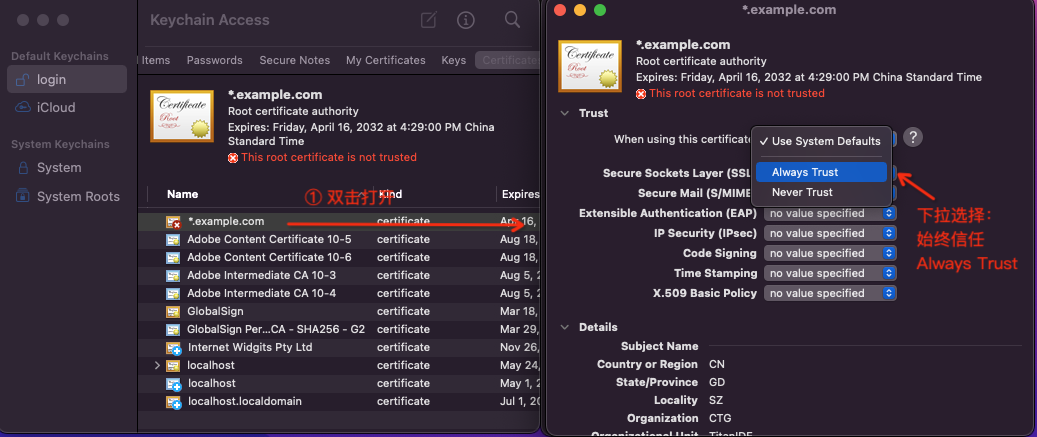This screenshot has width=1037, height=437.
Task: Choose Always Trust option
Action: click(805, 172)
